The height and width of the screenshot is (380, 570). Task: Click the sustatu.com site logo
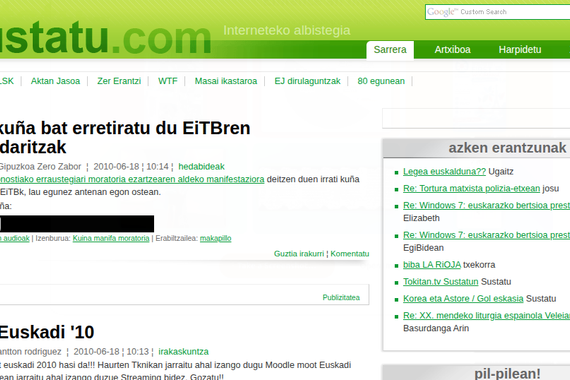pyautogui.click(x=105, y=38)
